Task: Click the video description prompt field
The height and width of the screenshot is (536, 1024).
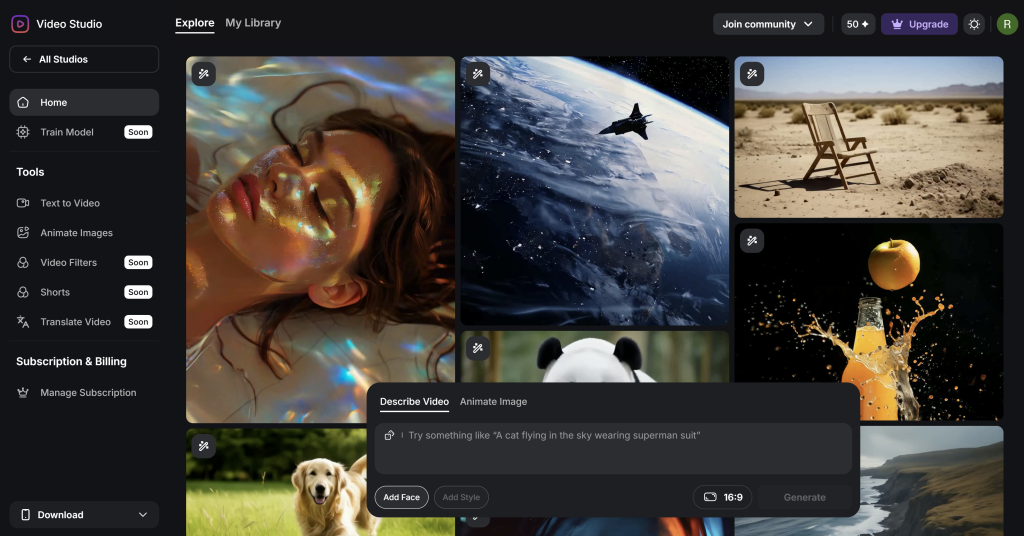Action: [x=620, y=436]
